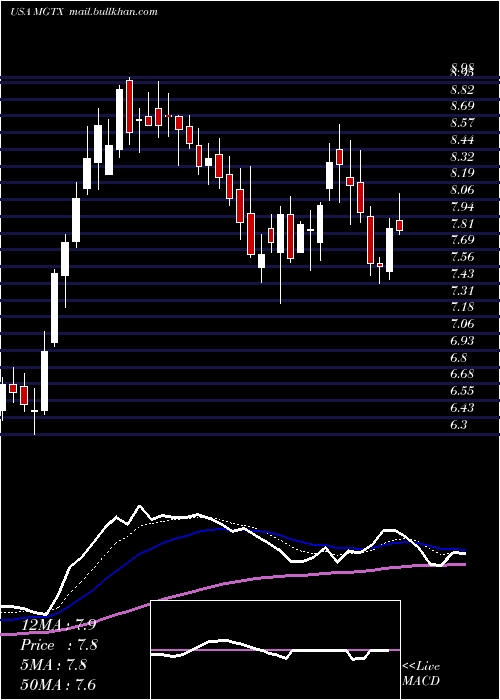Select the 6.8 price axis label
The width and height of the screenshot is (500, 700).
click(458, 358)
